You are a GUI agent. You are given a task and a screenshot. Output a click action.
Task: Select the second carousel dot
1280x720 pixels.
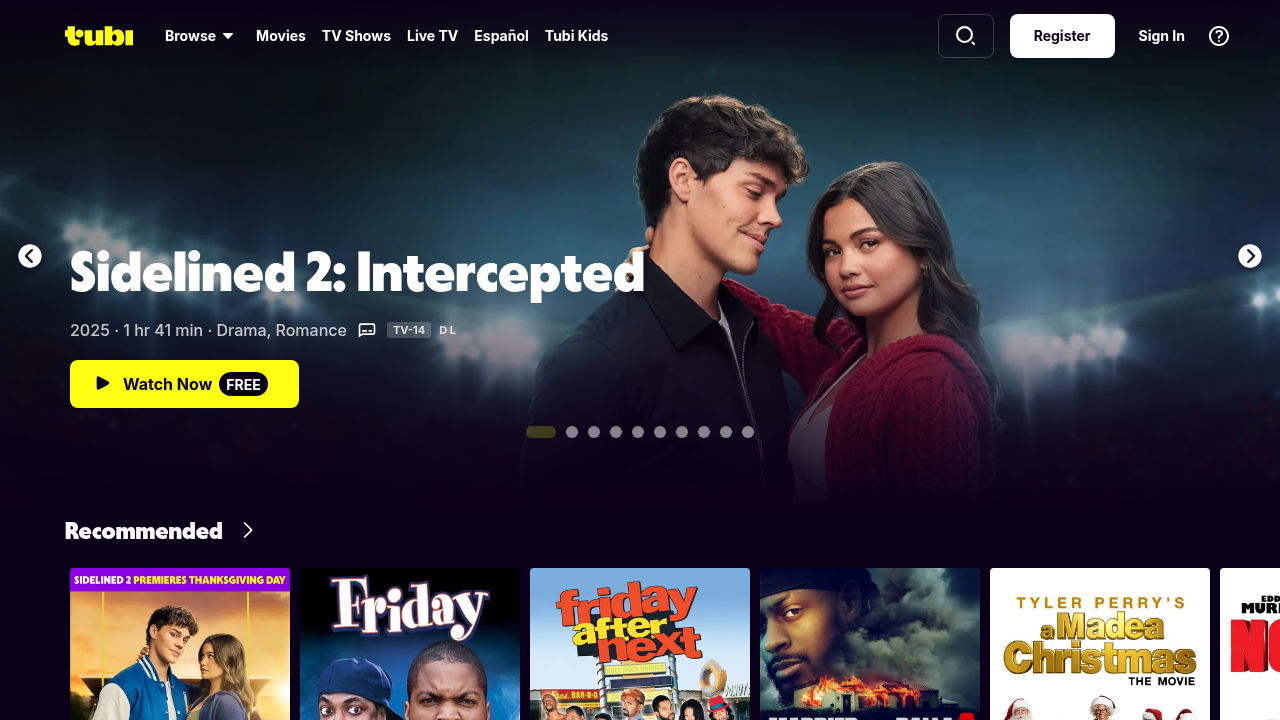(x=572, y=432)
